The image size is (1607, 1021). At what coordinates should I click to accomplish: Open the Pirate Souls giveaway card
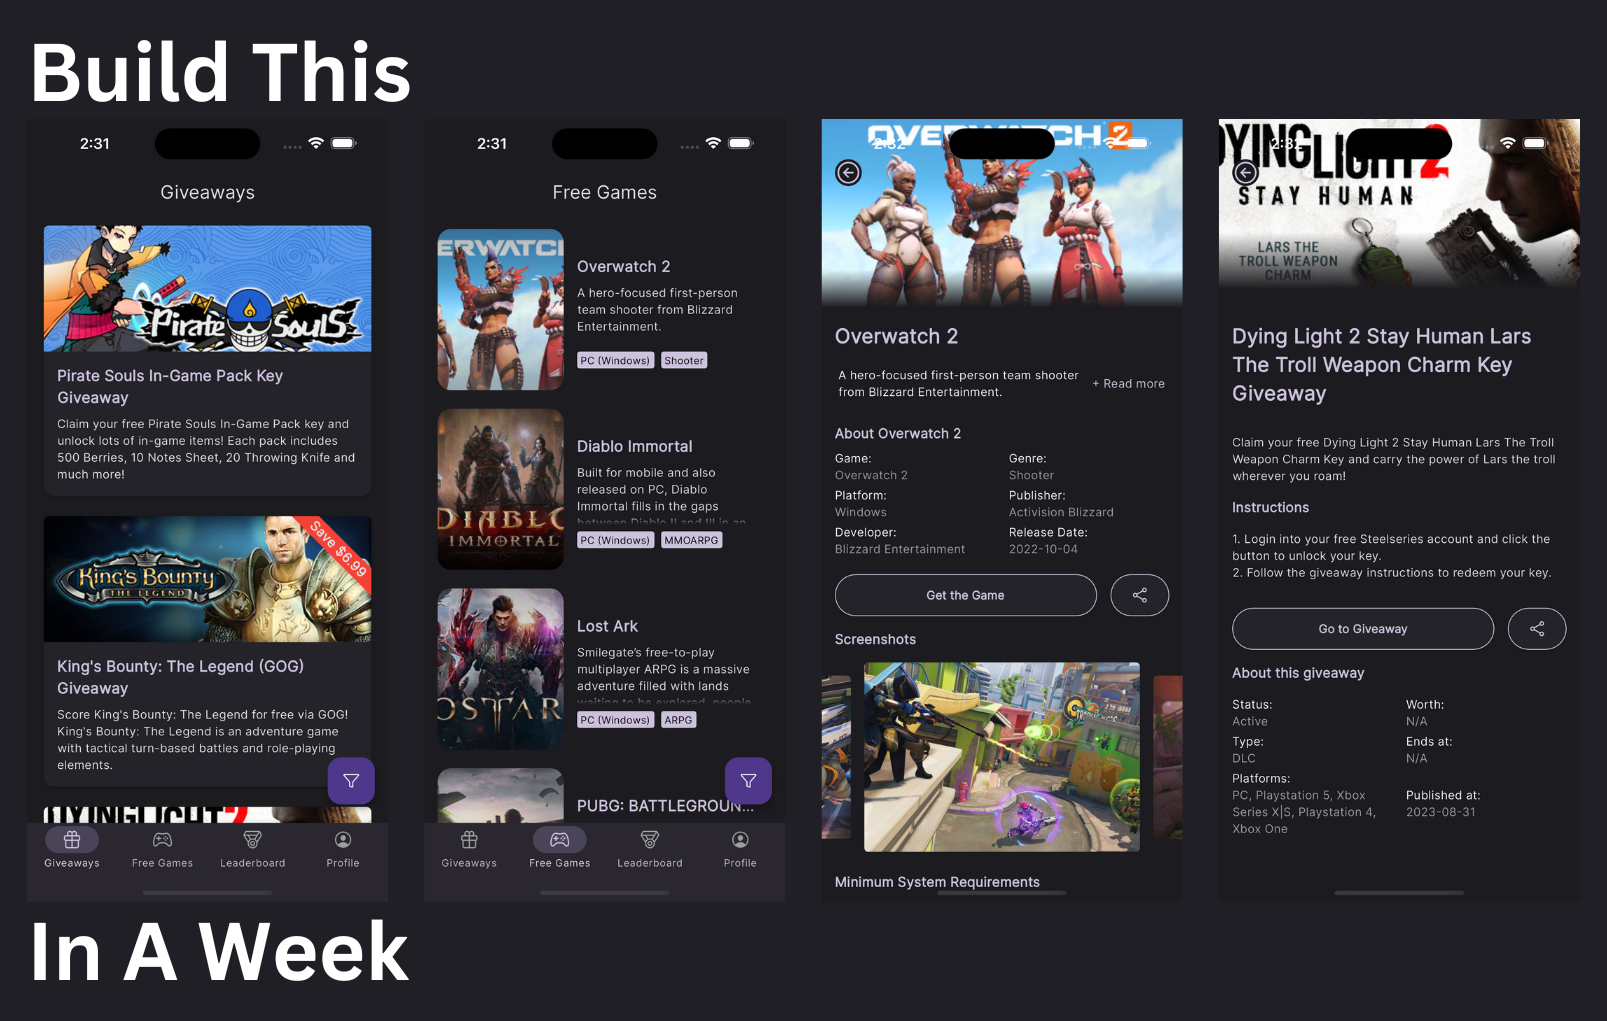point(208,360)
